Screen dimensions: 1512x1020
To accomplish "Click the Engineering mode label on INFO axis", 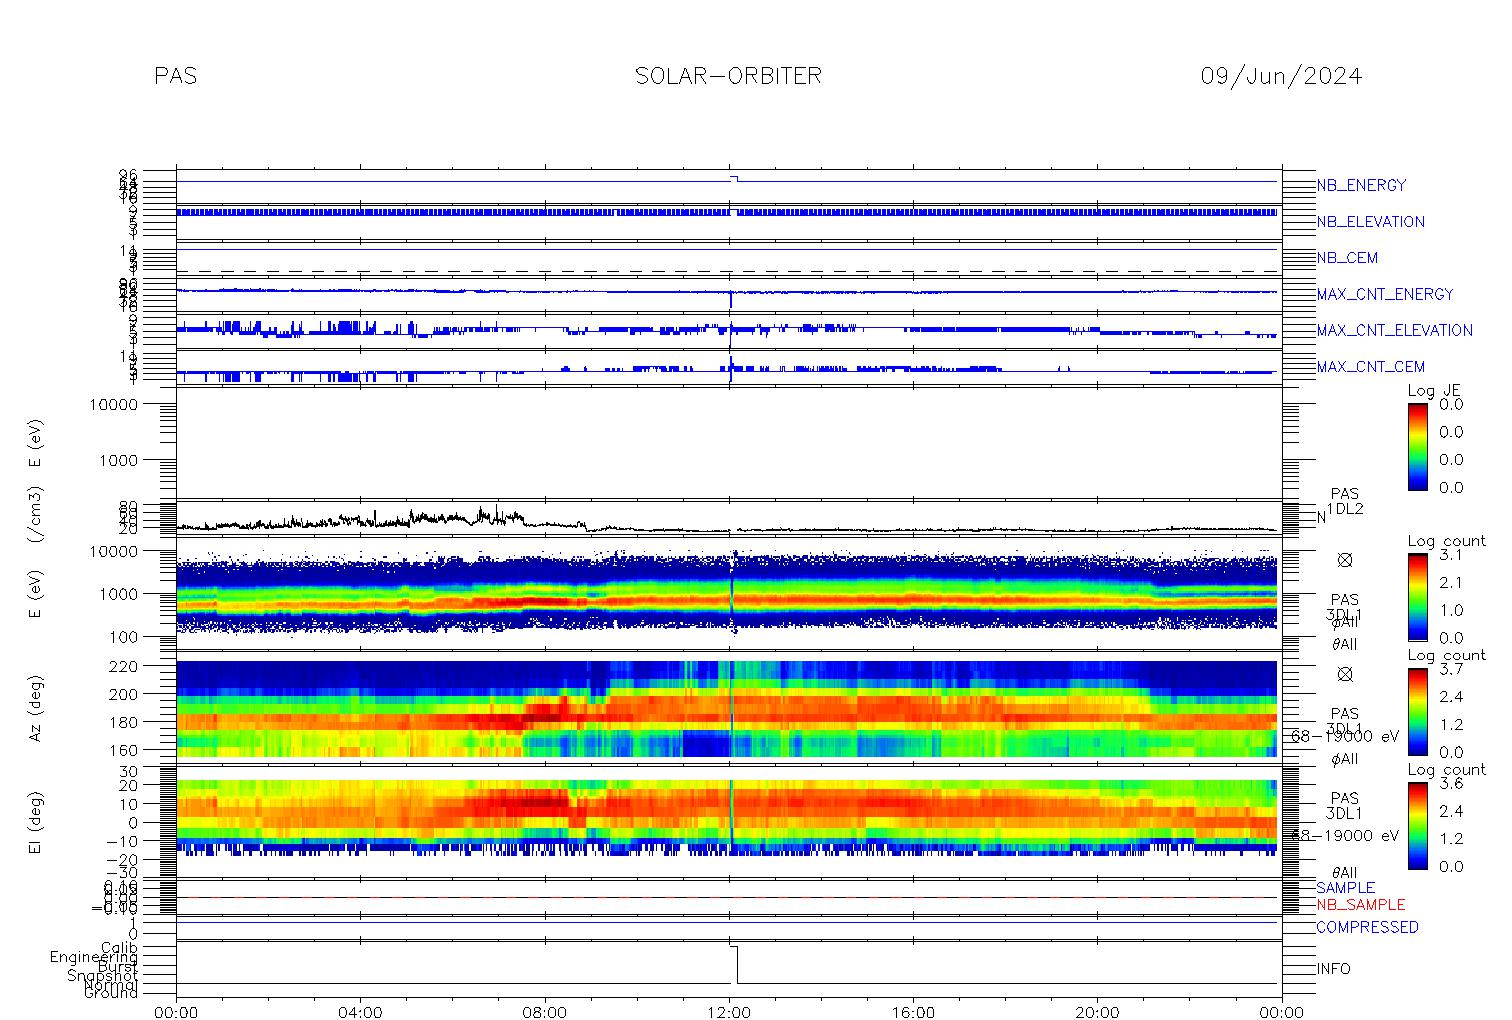I will 94,957.
